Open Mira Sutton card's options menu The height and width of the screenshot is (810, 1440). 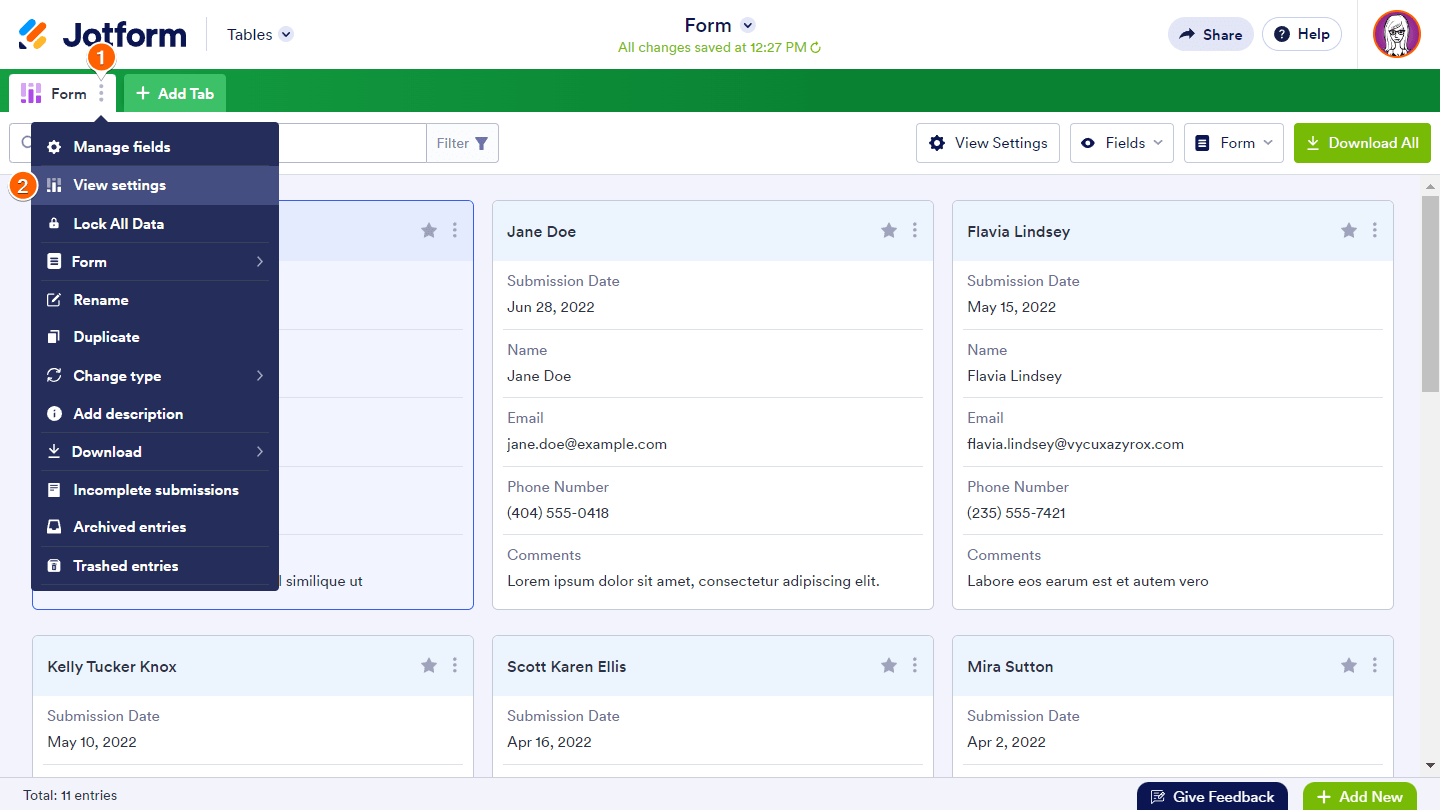point(1375,666)
